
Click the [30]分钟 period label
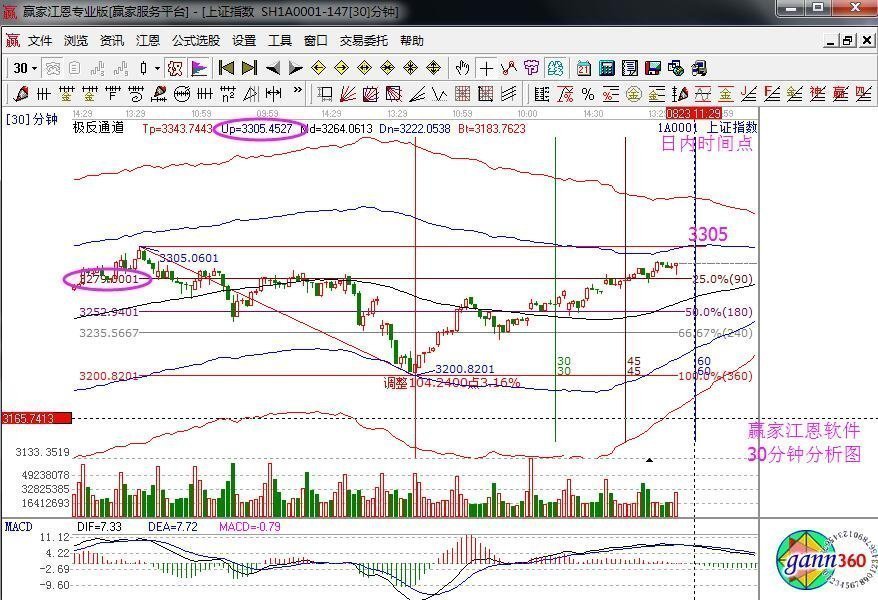pos(32,119)
